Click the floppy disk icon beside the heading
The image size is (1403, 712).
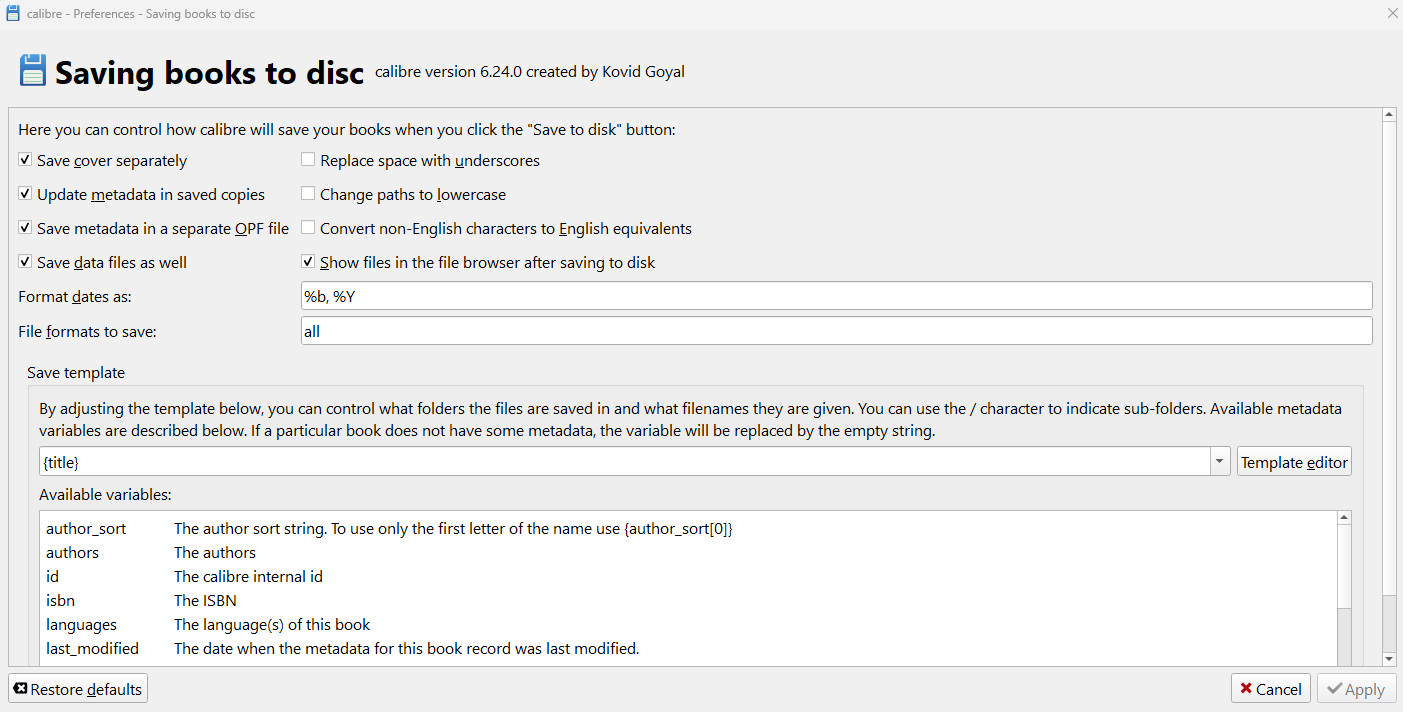33,71
